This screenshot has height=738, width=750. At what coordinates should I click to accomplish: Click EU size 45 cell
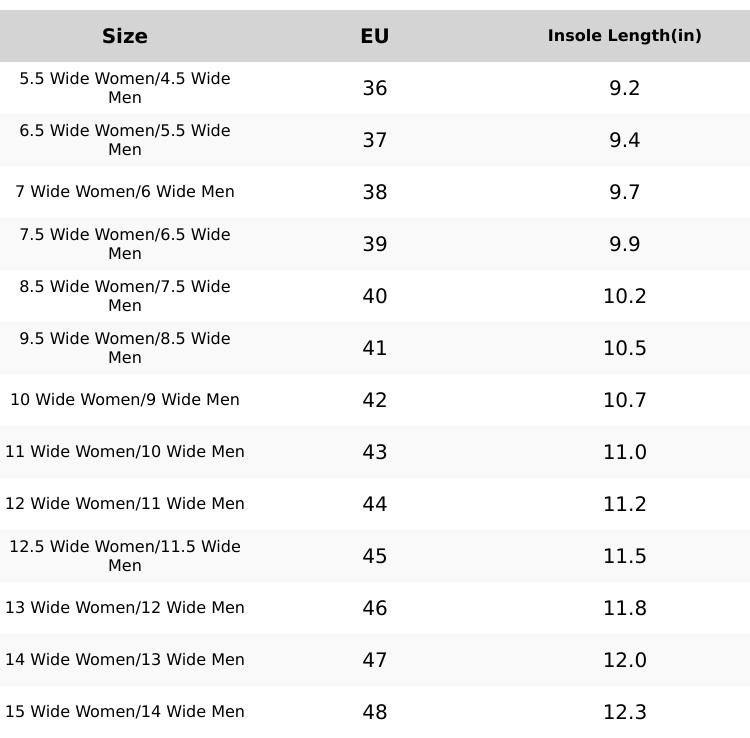click(x=374, y=556)
